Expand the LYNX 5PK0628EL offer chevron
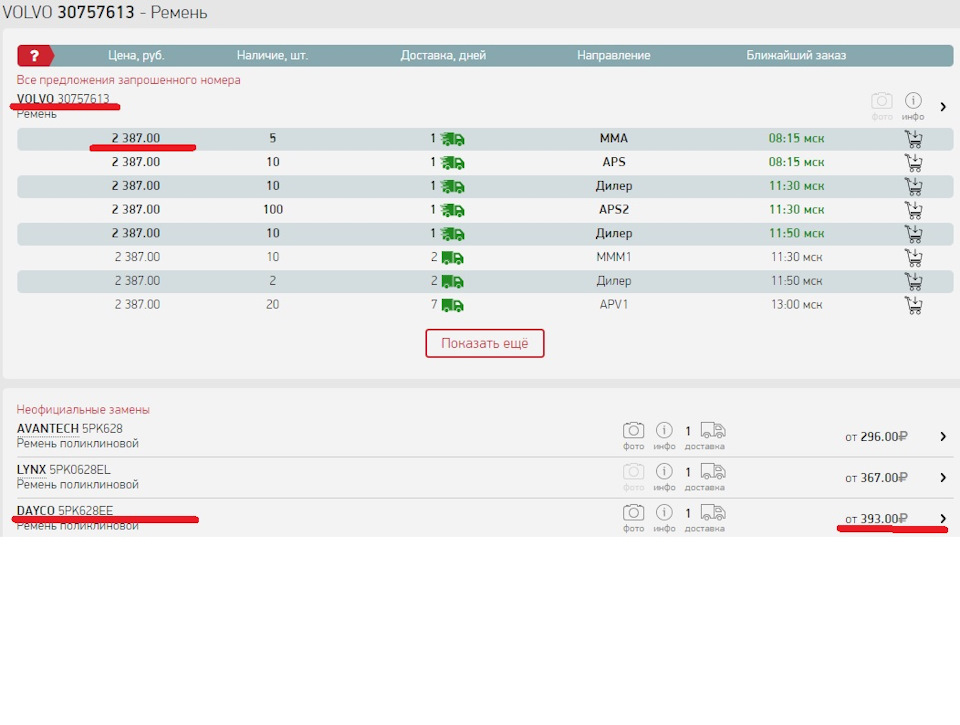This screenshot has height=725, width=960. click(x=942, y=478)
